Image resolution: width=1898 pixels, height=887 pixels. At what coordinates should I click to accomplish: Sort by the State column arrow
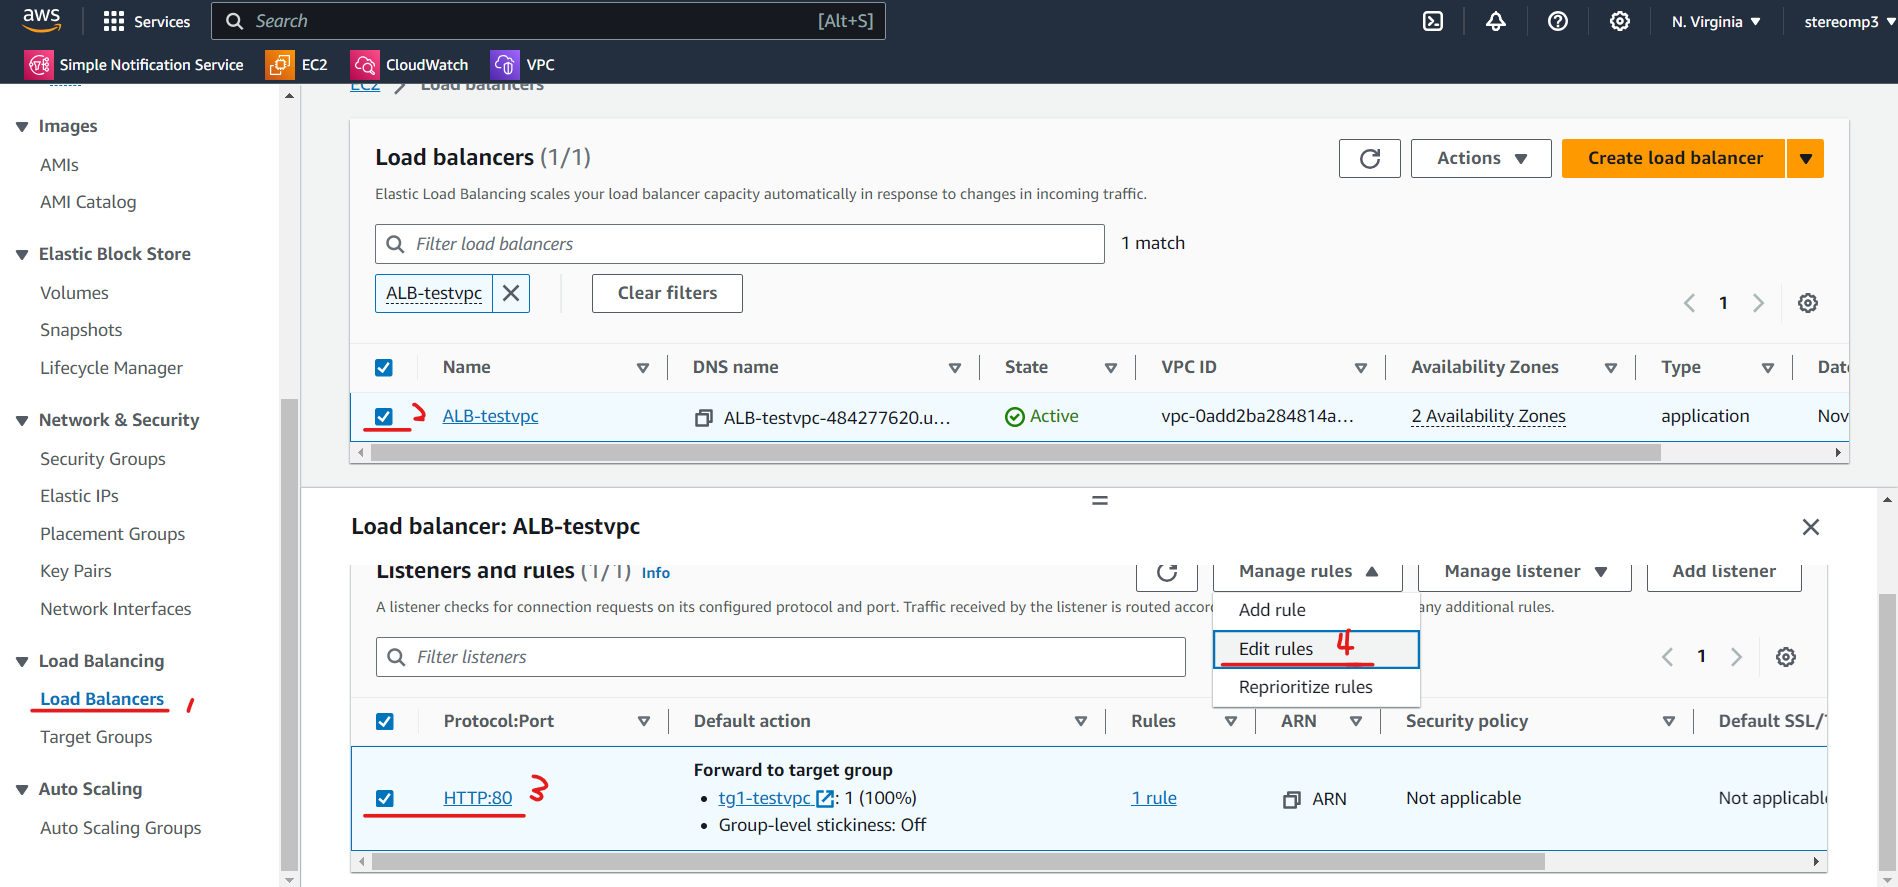(1110, 368)
